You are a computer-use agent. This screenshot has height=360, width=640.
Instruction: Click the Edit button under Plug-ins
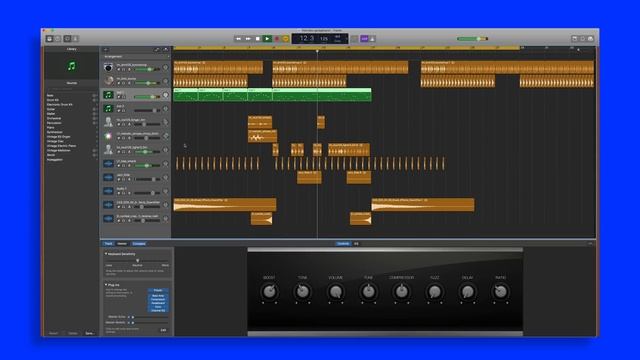tap(163, 330)
